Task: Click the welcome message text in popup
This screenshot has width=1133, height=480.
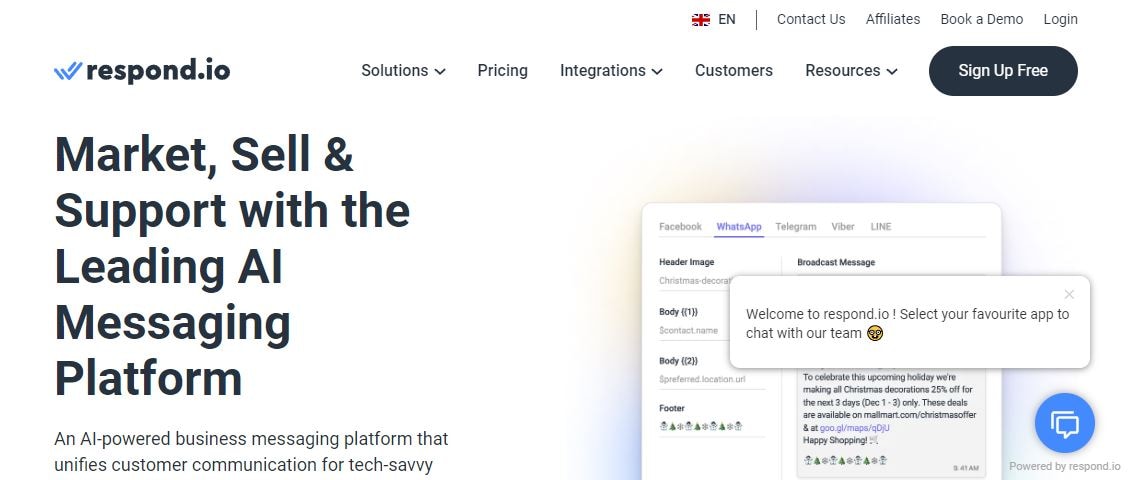Action: click(x=907, y=324)
